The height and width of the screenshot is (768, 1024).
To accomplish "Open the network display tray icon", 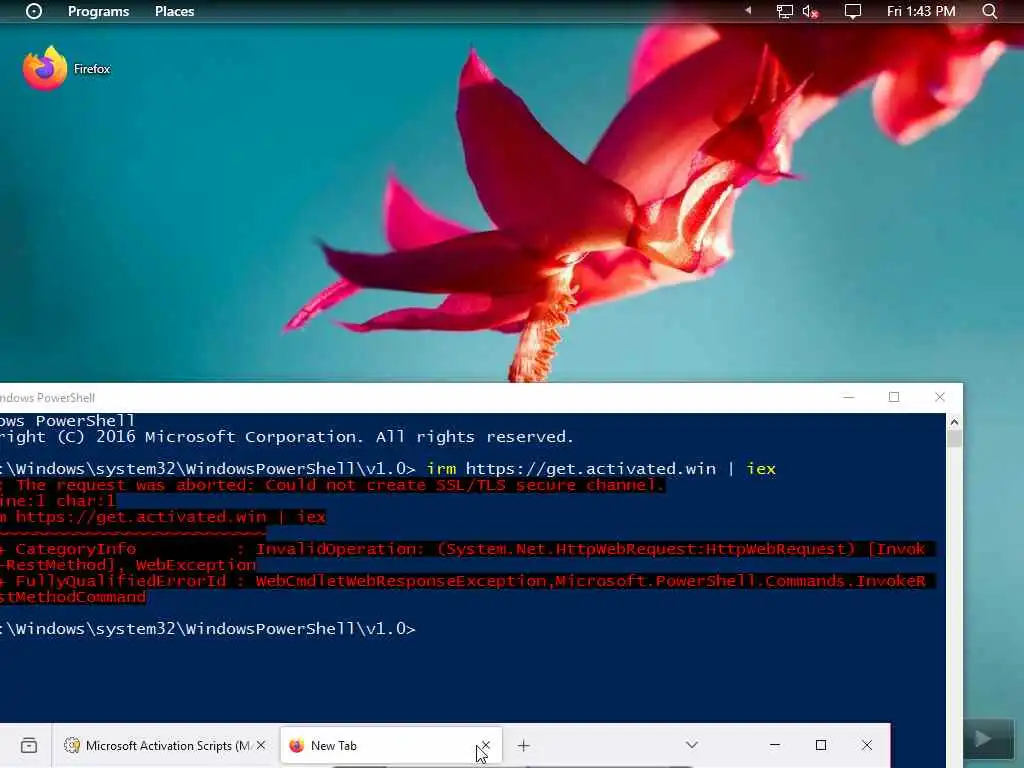I will 784,11.
